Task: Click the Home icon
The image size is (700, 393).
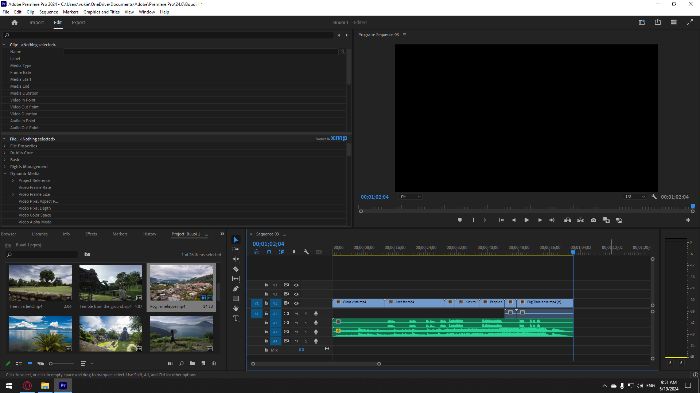Action: point(14,22)
